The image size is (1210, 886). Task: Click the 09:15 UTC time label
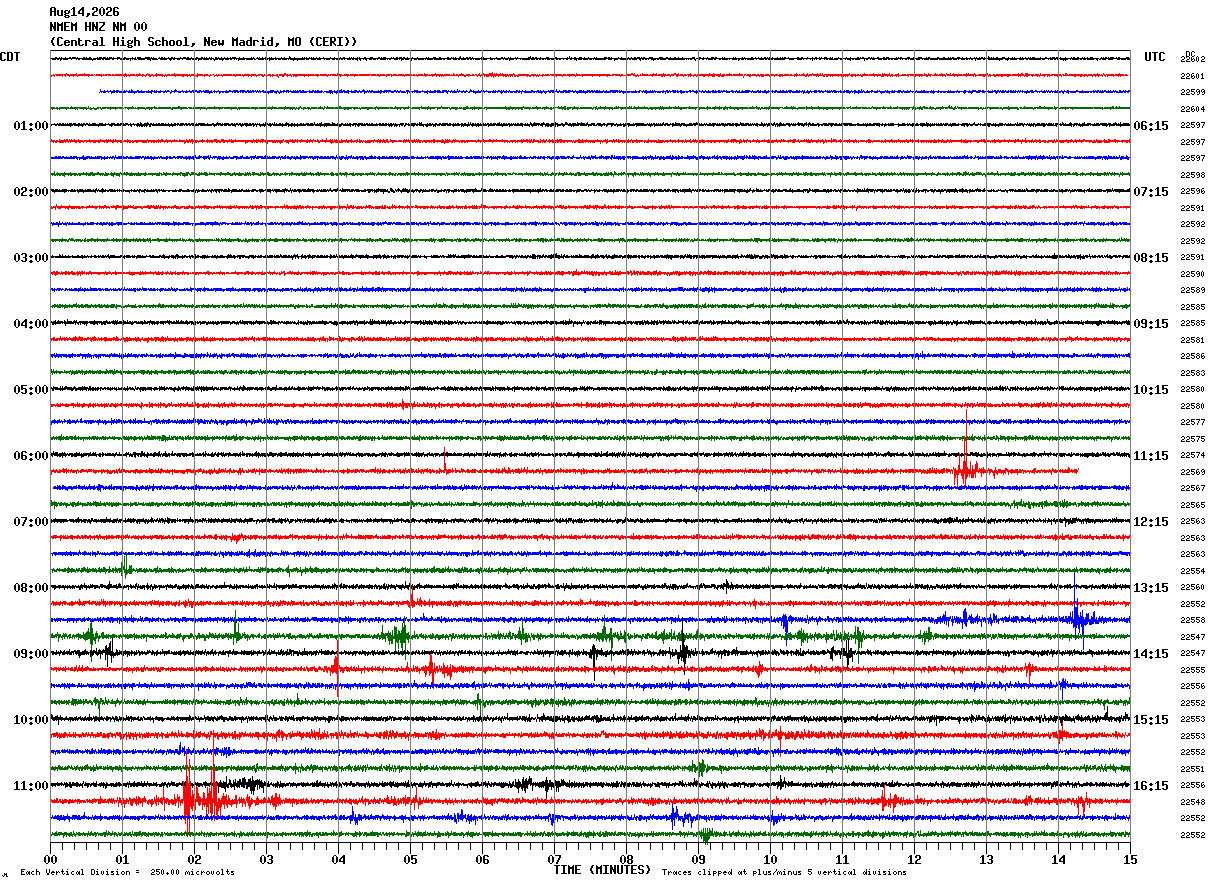point(1151,324)
